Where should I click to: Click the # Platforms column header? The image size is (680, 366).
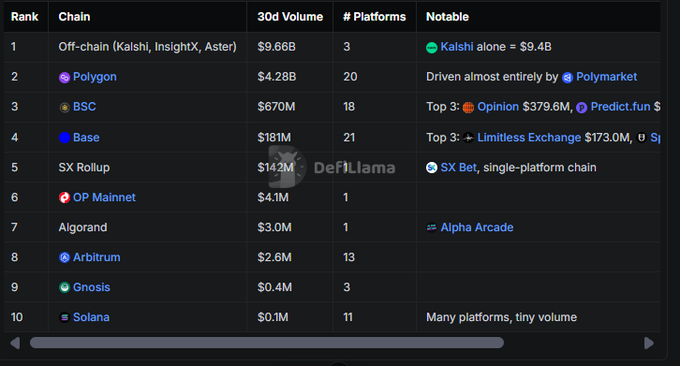click(x=374, y=17)
